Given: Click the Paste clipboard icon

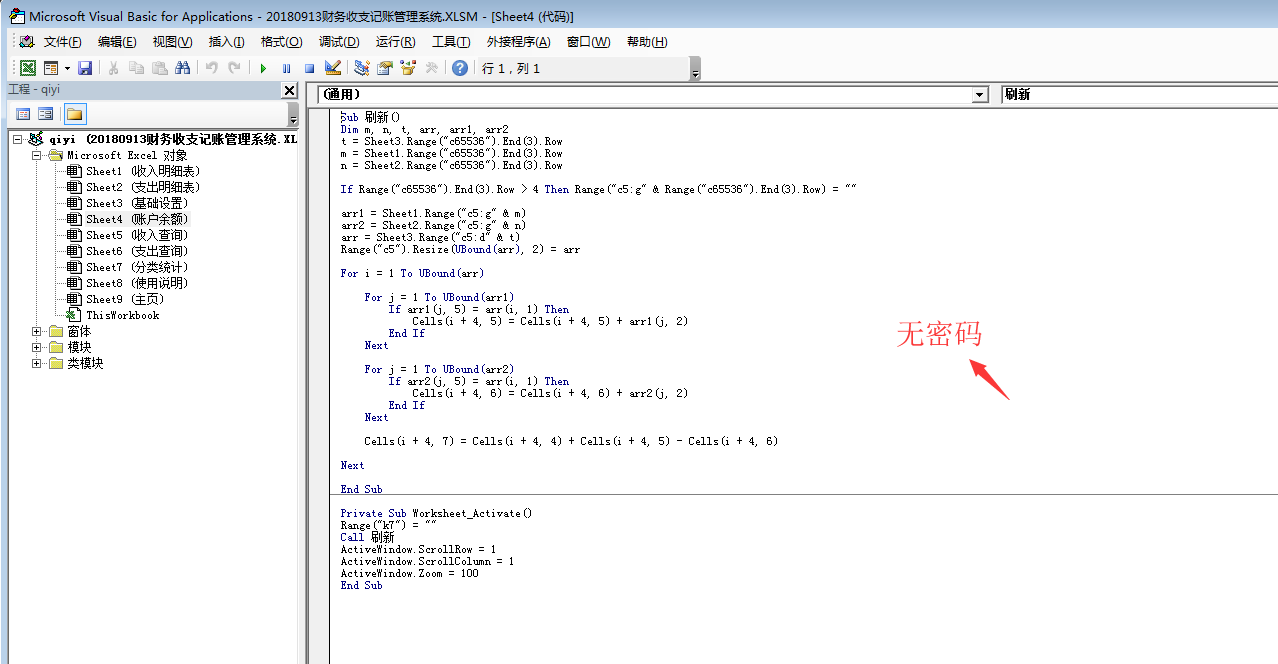Looking at the screenshot, I should coord(159,68).
